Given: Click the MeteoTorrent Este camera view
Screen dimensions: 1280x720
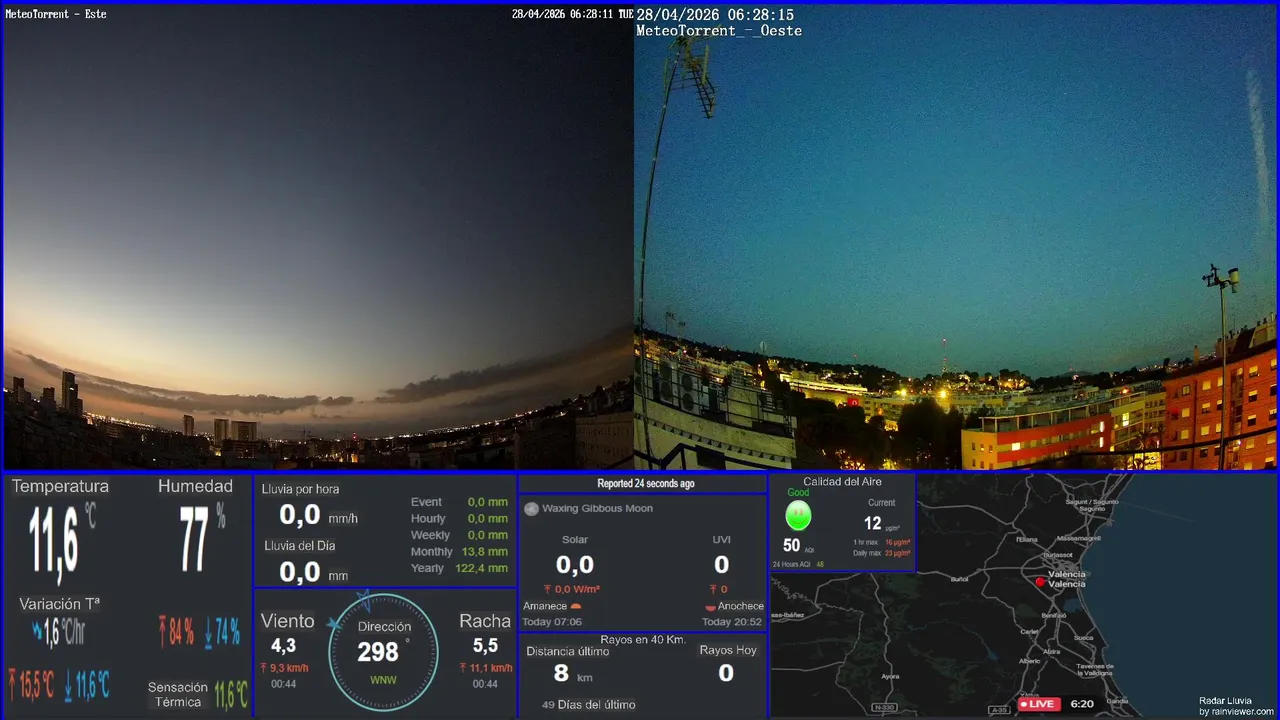Looking at the screenshot, I should (x=318, y=237).
